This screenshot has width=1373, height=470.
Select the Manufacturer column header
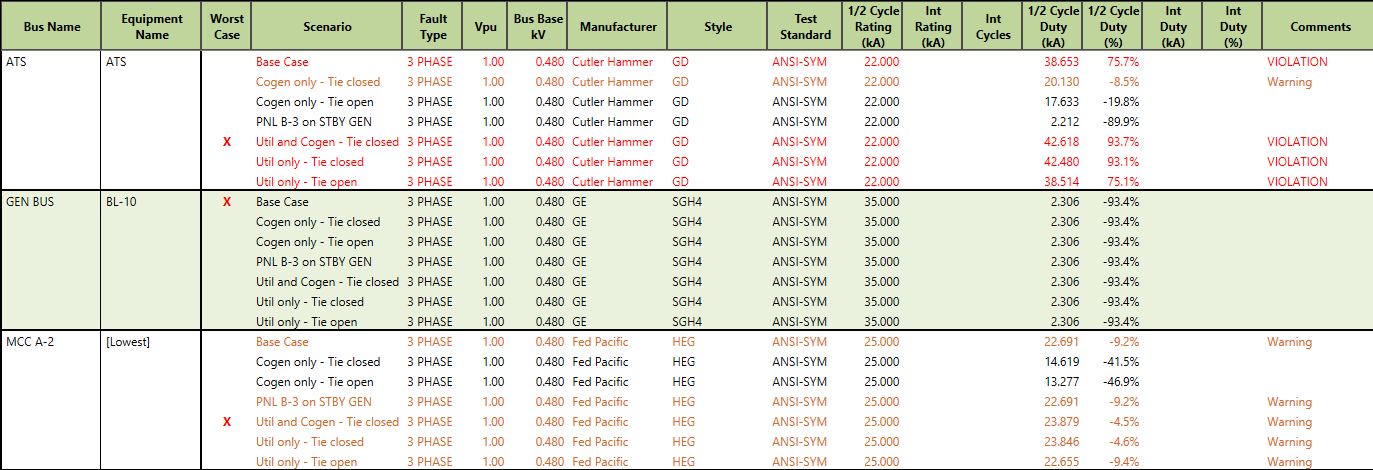[x=618, y=27]
